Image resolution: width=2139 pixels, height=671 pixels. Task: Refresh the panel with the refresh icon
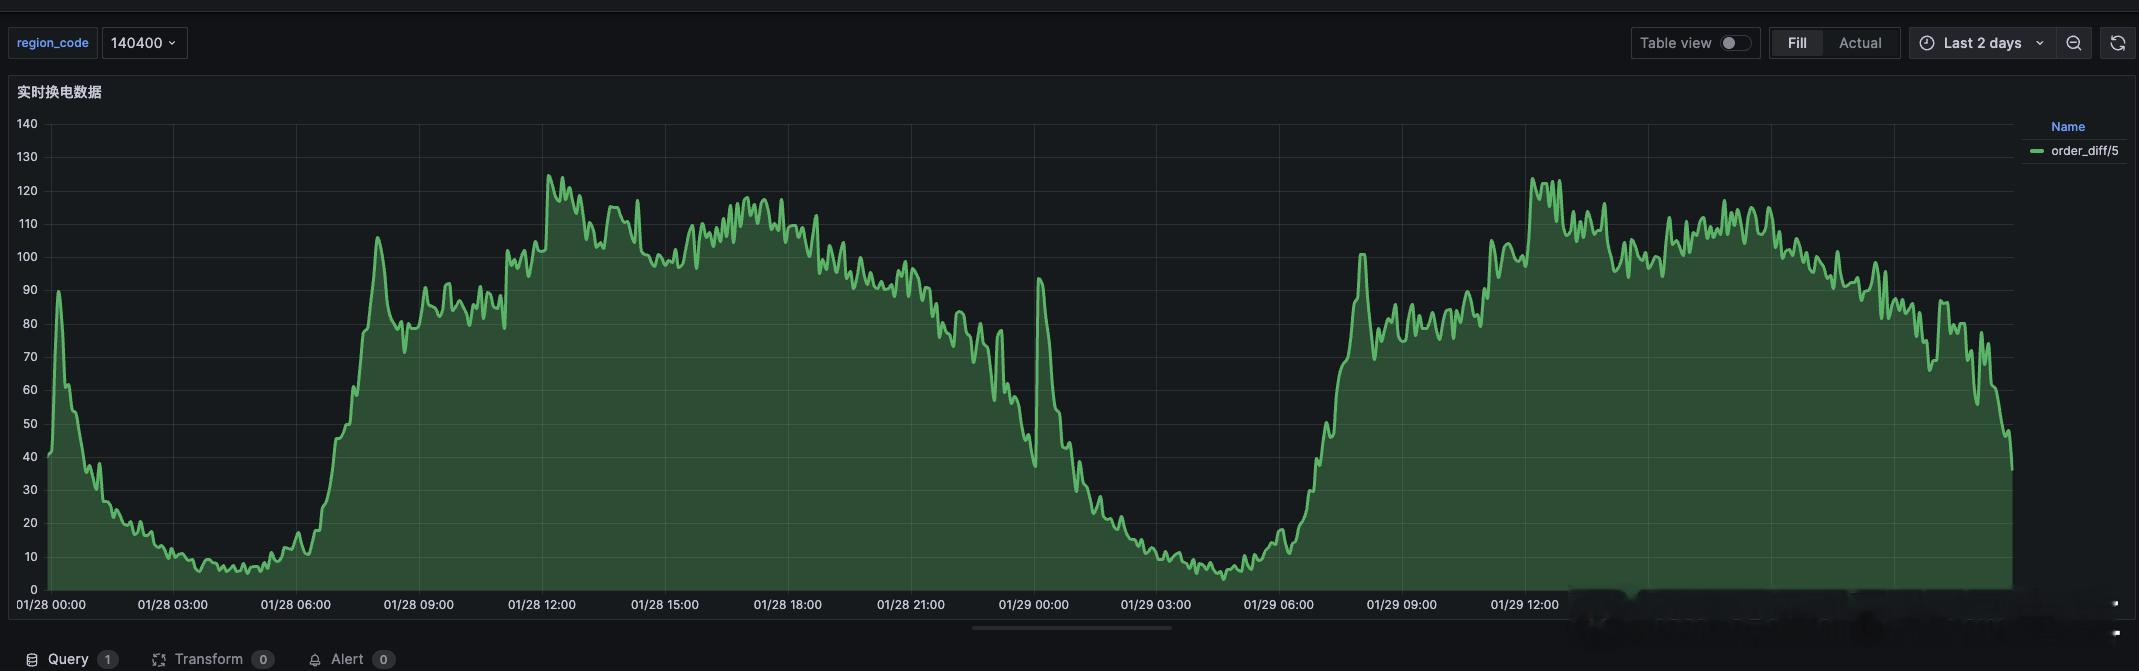pyautogui.click(x=2117, y=43)
